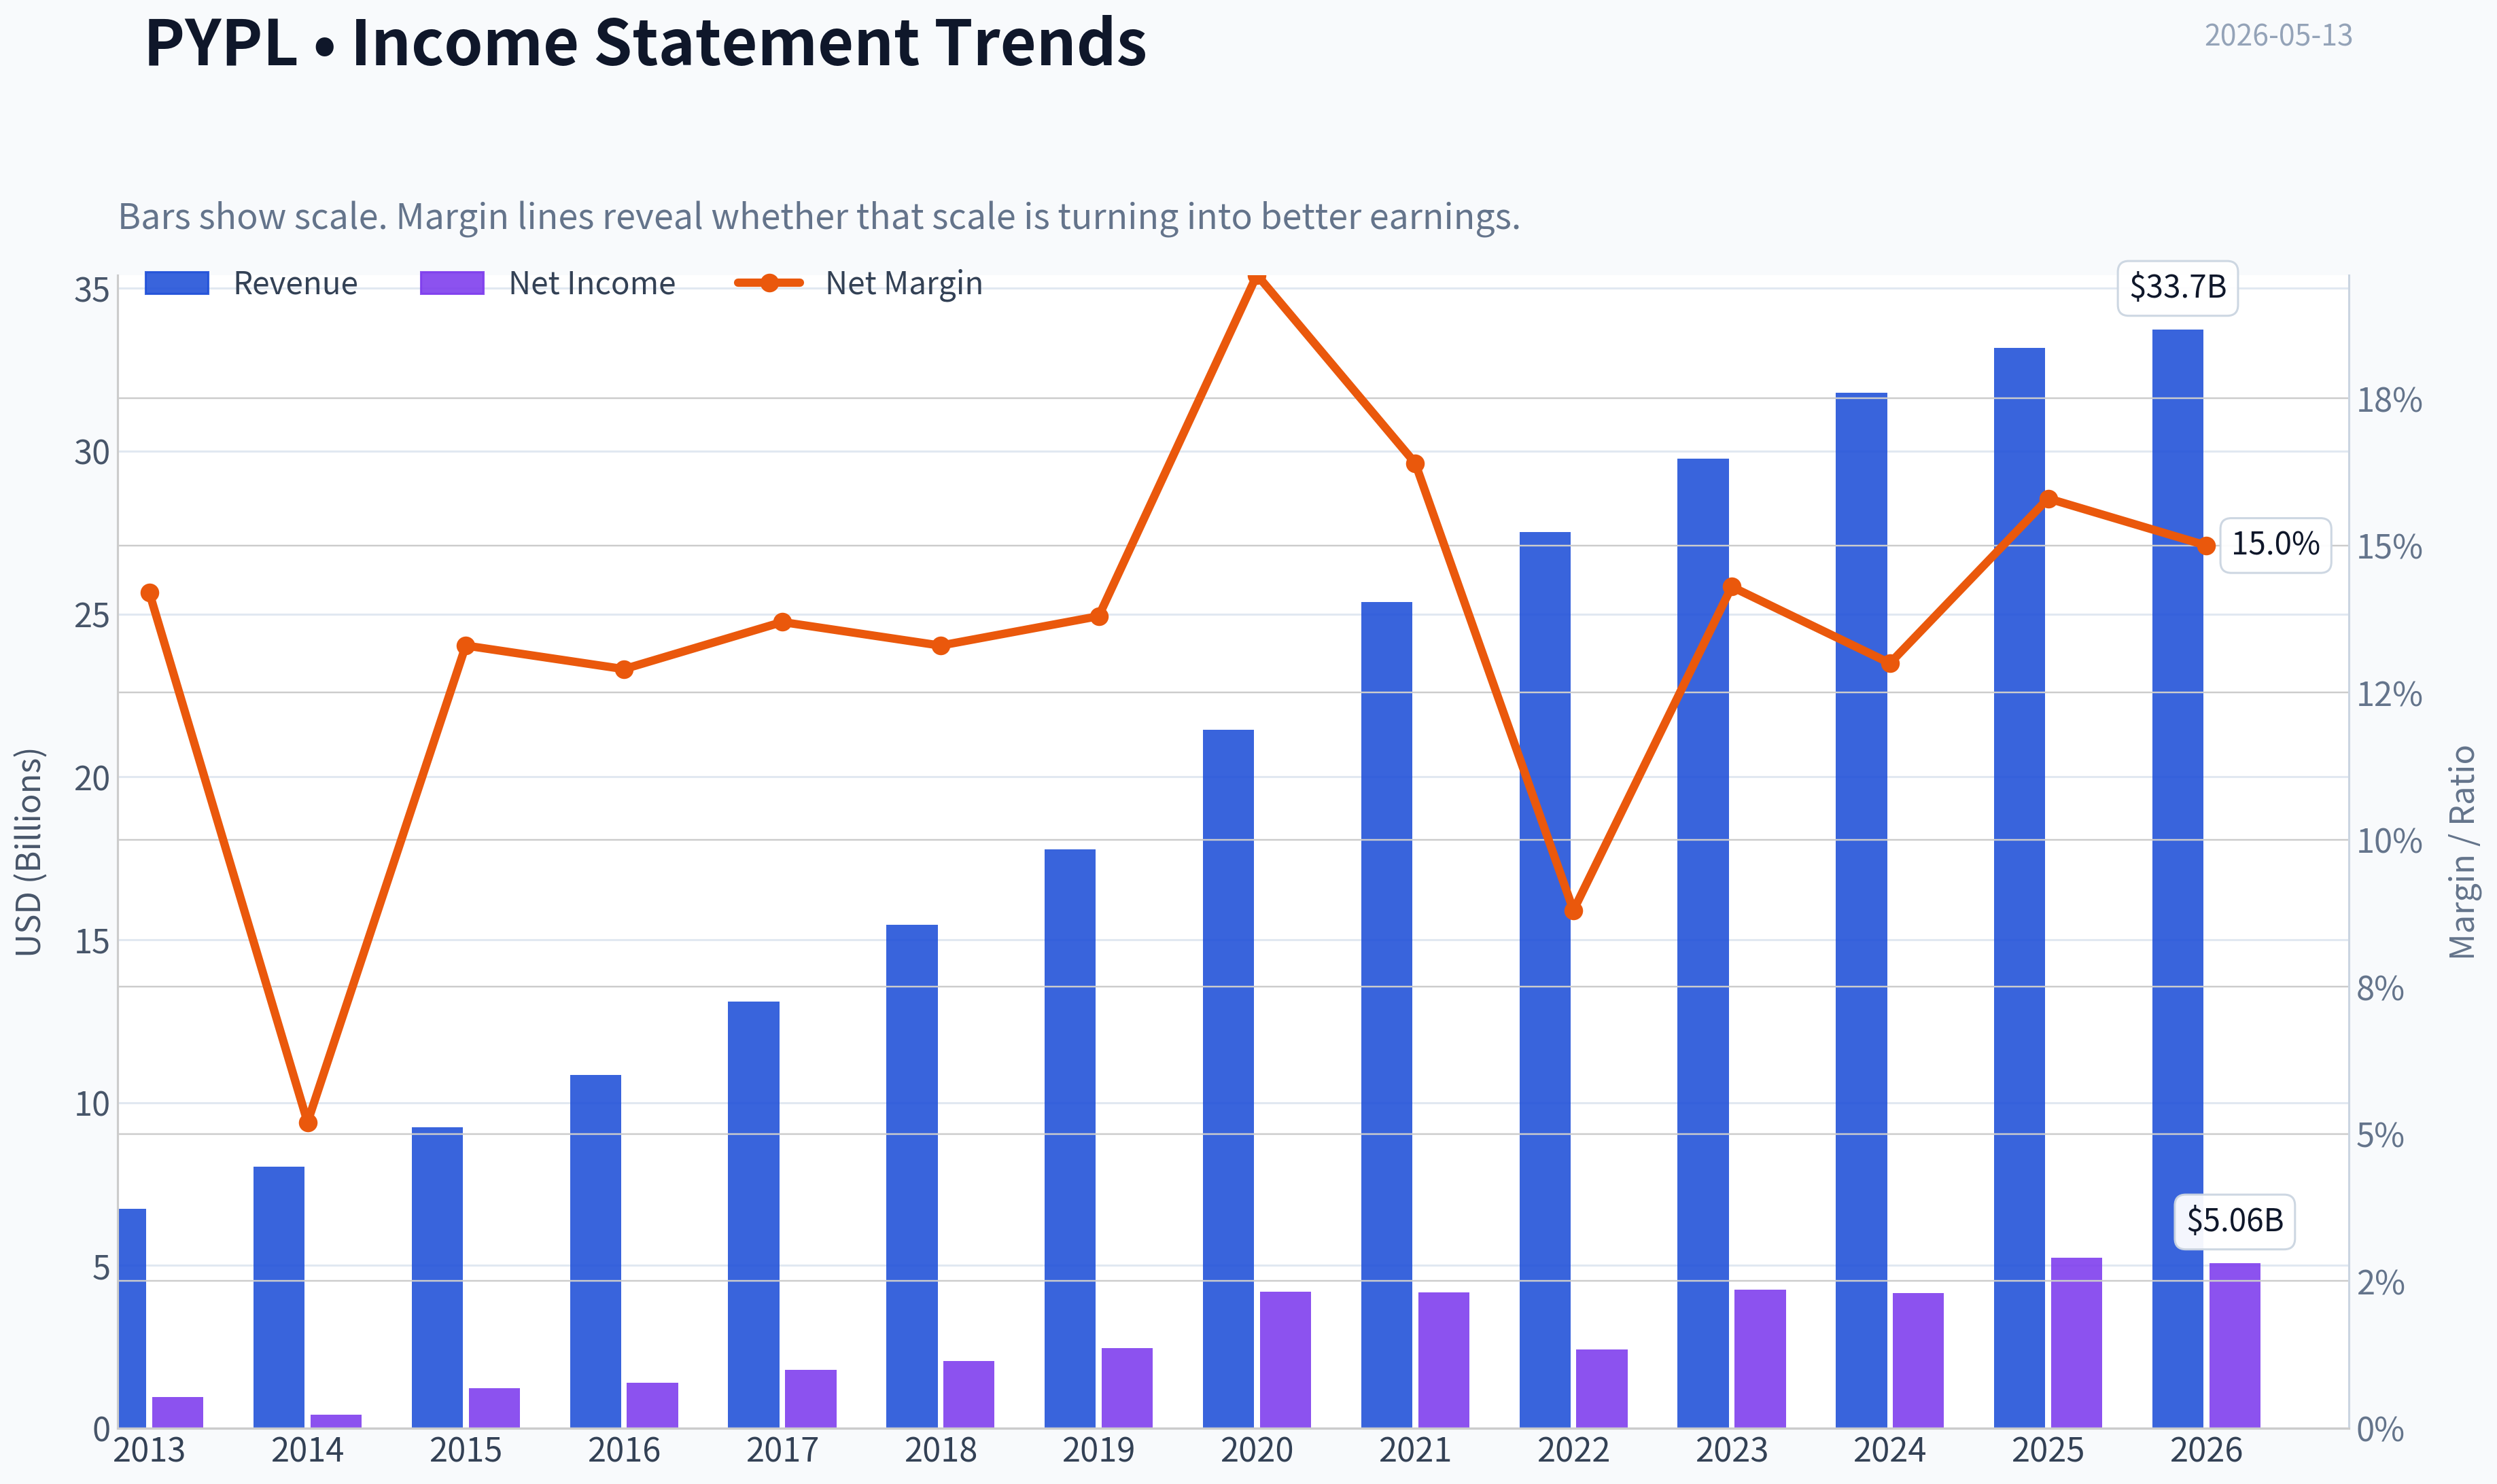Image resolution: width=2497 pixels, height=1484 pixels.
Task: Click the 2023 net income bar
Action: 1760,1358
